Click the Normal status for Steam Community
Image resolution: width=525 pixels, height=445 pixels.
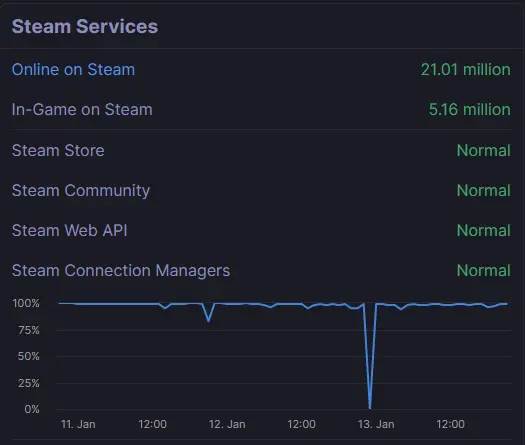coord(484,191)
